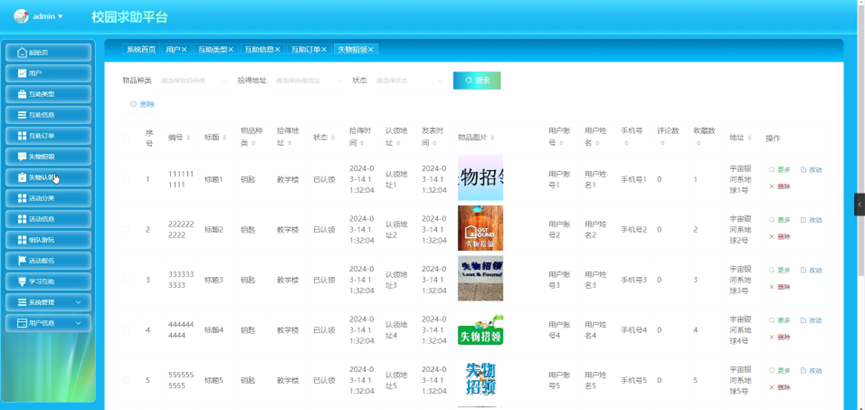Sort by 手机号 column arrows
Viewport: 865px width, 410px height.
[x=626, y=143]
